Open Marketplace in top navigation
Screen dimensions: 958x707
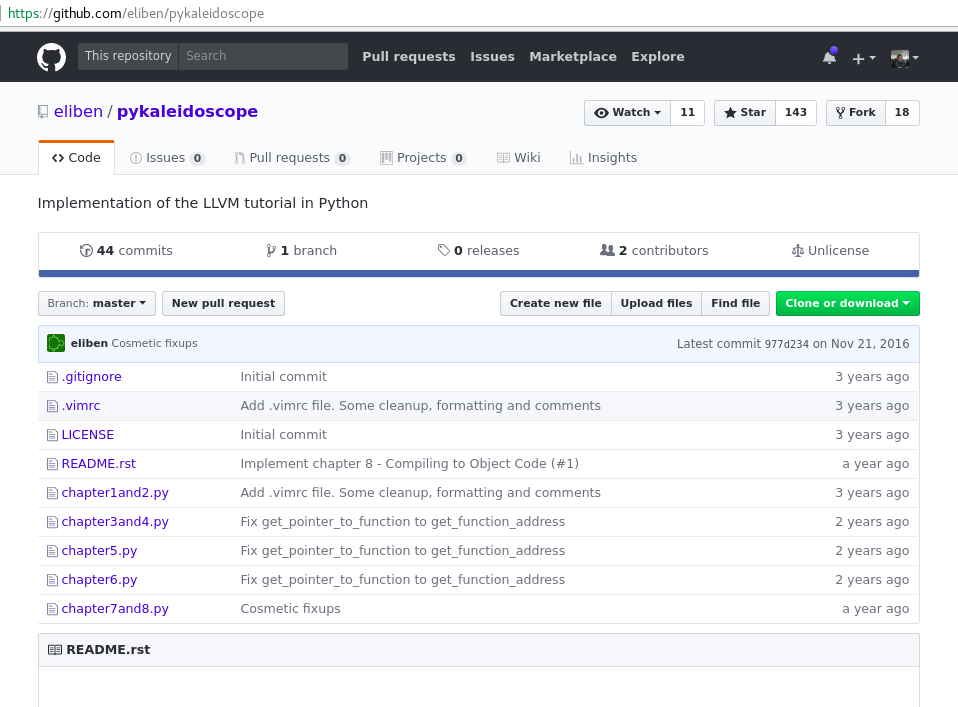click(573, 57)
